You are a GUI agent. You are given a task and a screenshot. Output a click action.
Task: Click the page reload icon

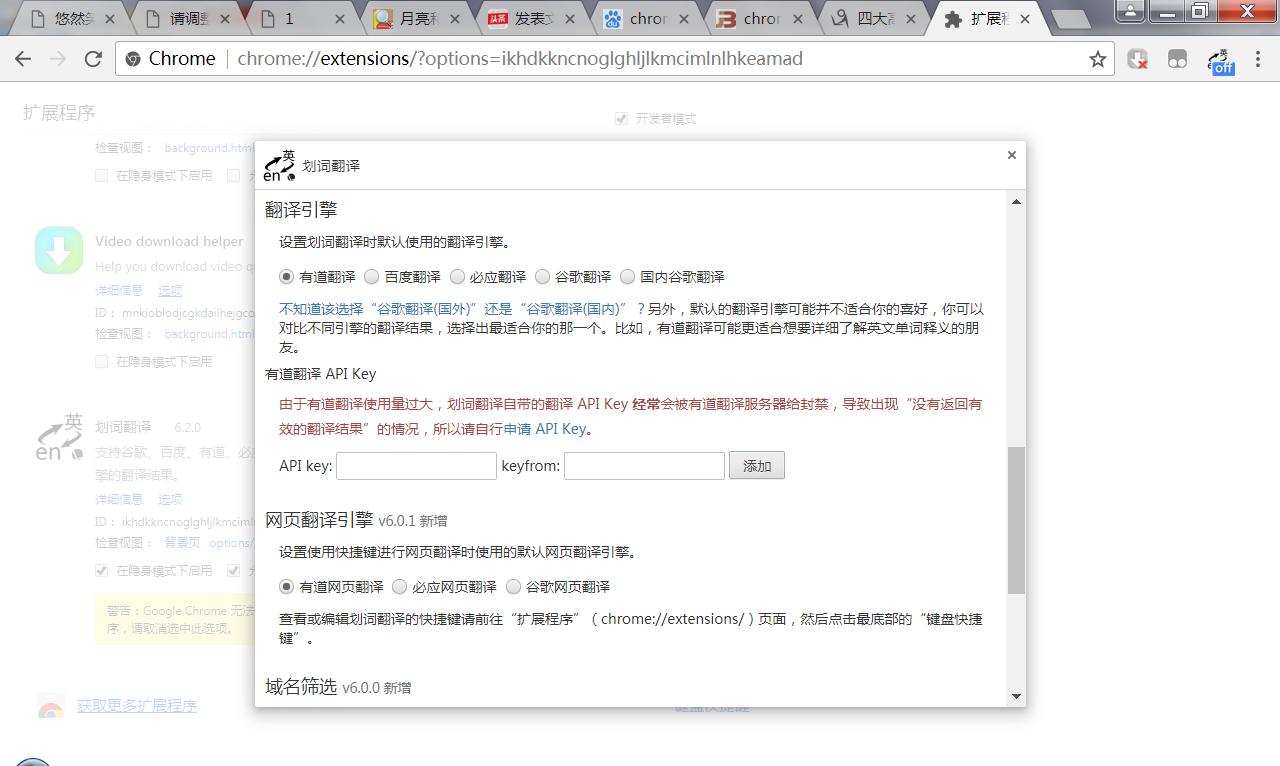point(93,59)
